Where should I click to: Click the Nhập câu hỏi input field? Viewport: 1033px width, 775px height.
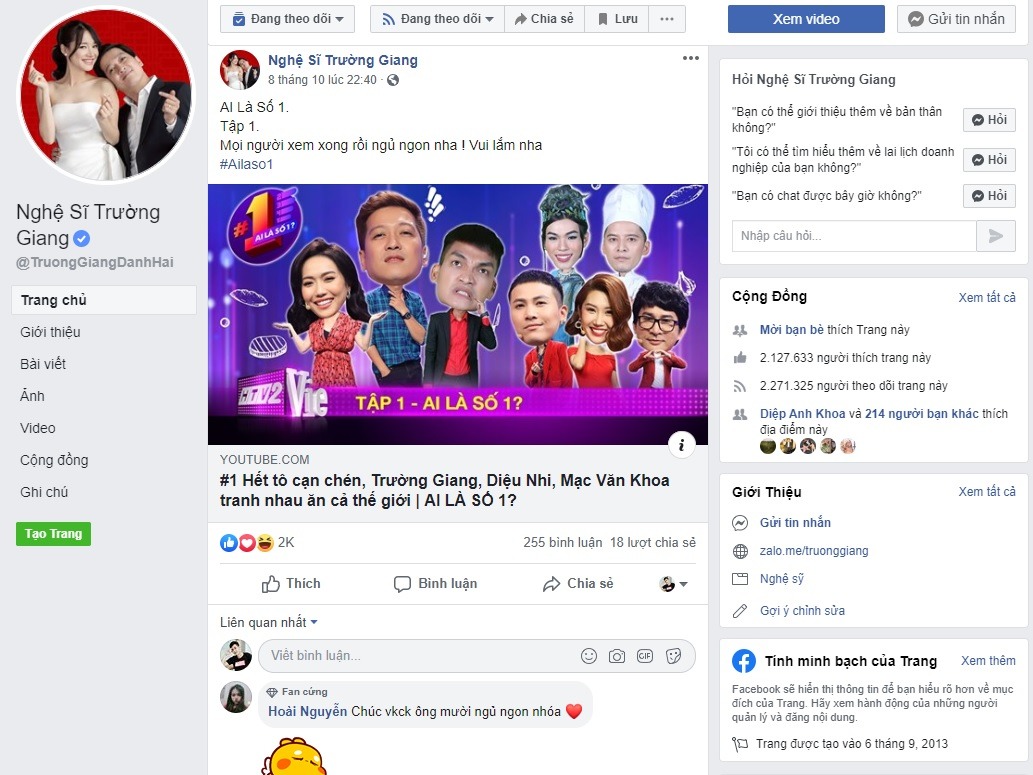point(854,236)
